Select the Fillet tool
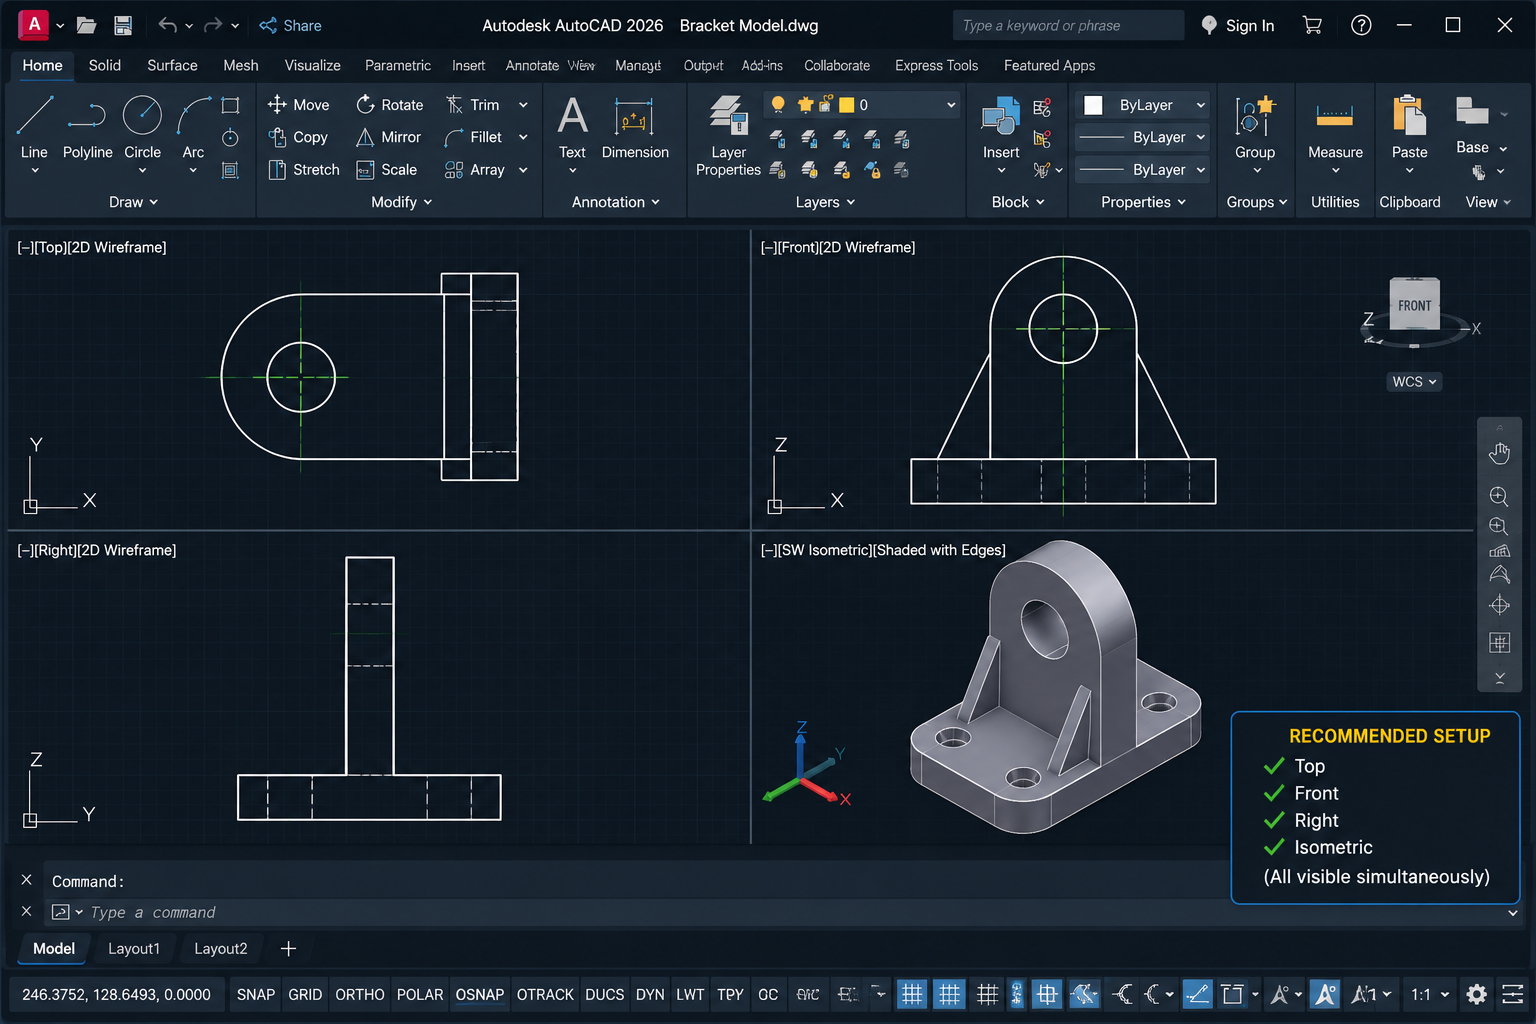The image size is (1536, 1024). tap(473, 137)
